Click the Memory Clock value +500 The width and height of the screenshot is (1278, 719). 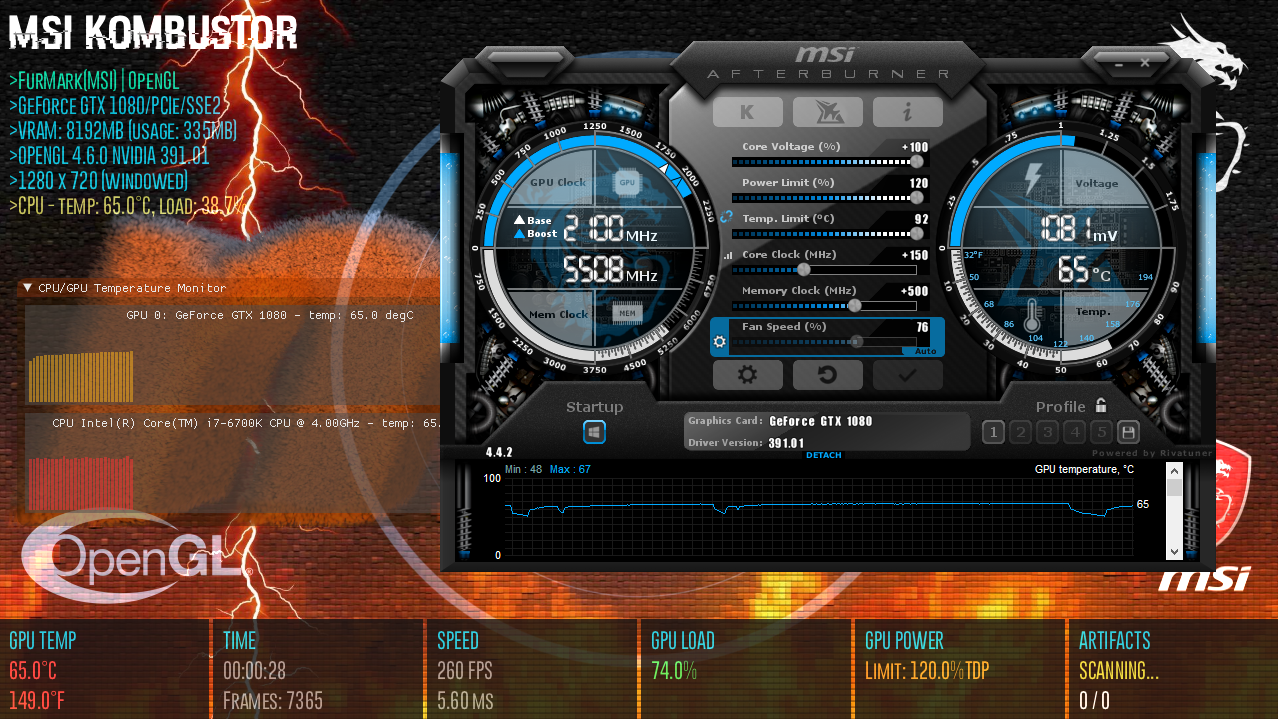coord(915,291)
